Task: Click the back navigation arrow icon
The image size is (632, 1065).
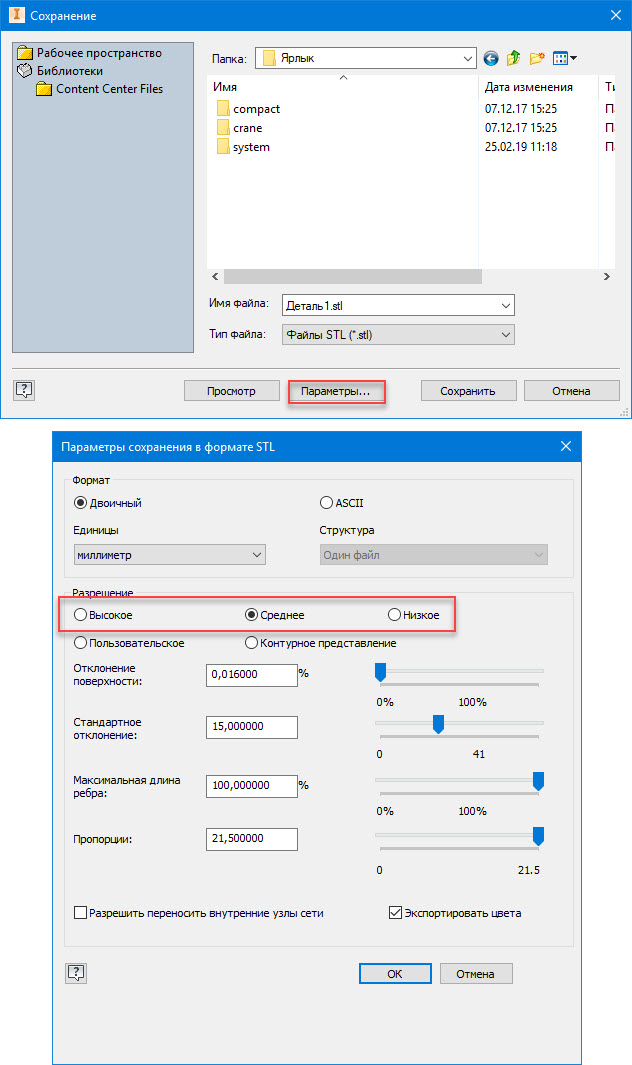Action: [491, 58]
